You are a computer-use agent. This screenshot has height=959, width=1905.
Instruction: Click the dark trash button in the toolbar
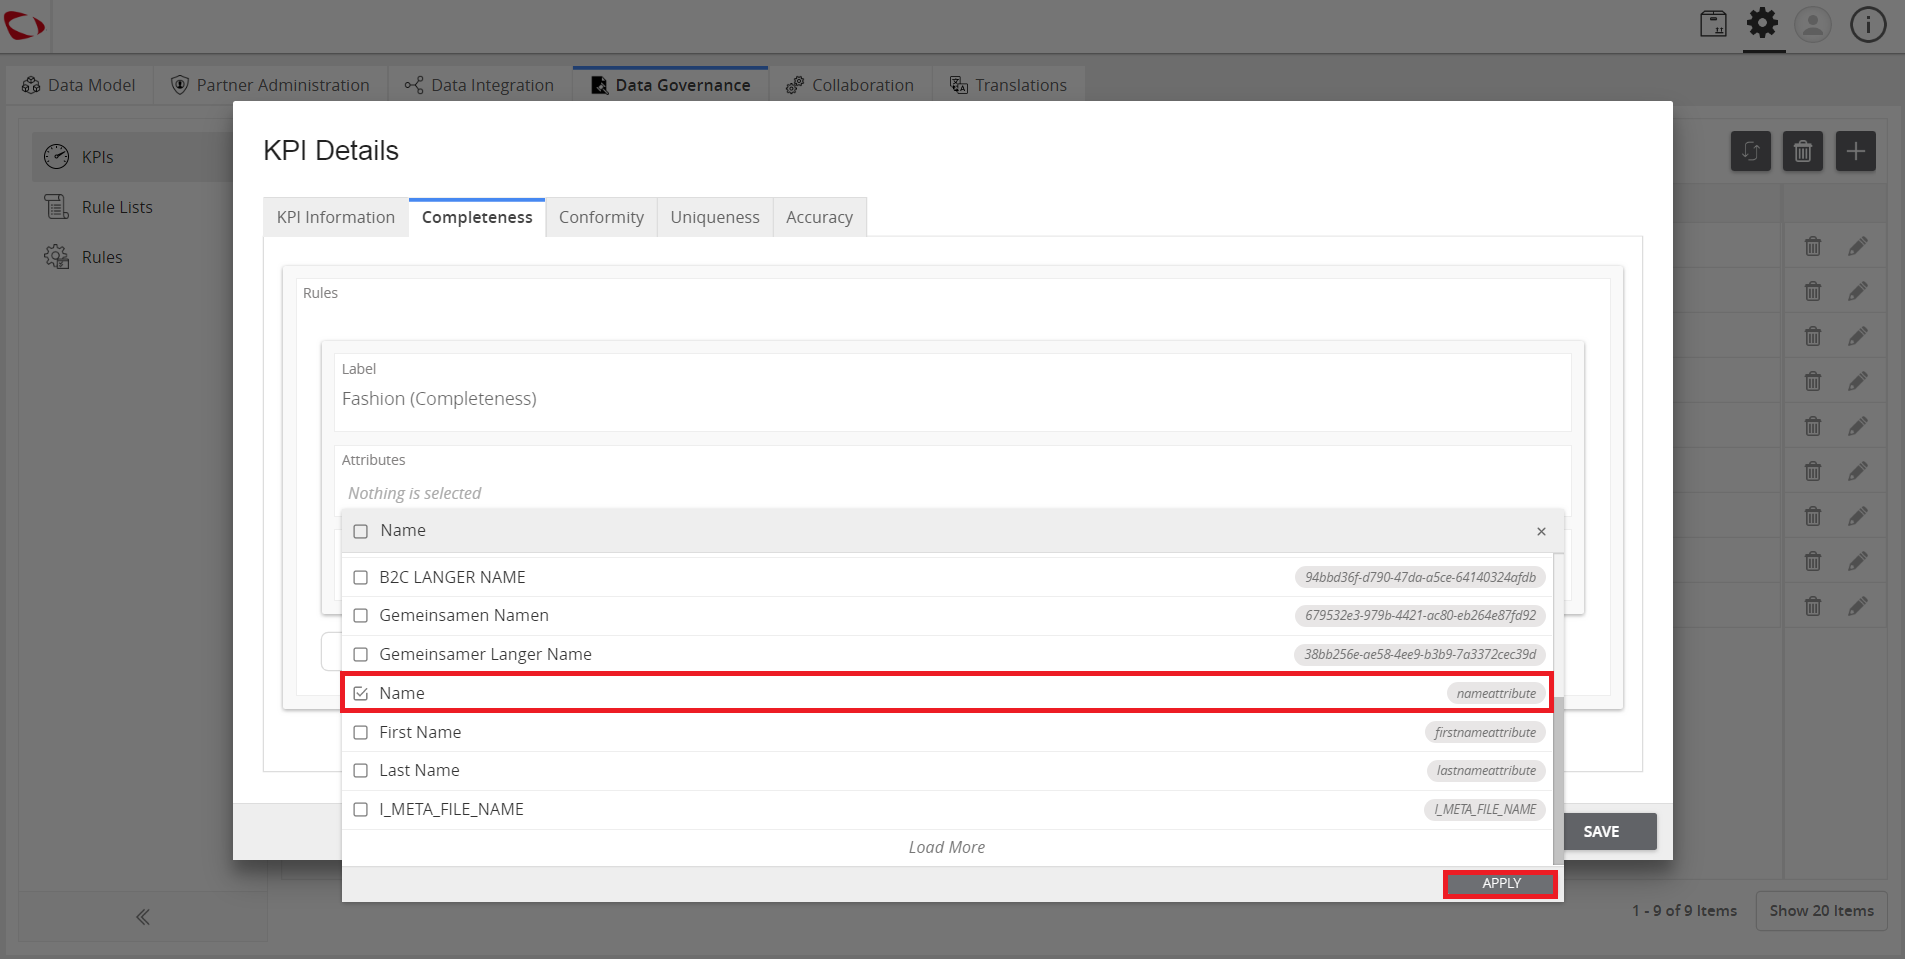point(1803,151)
